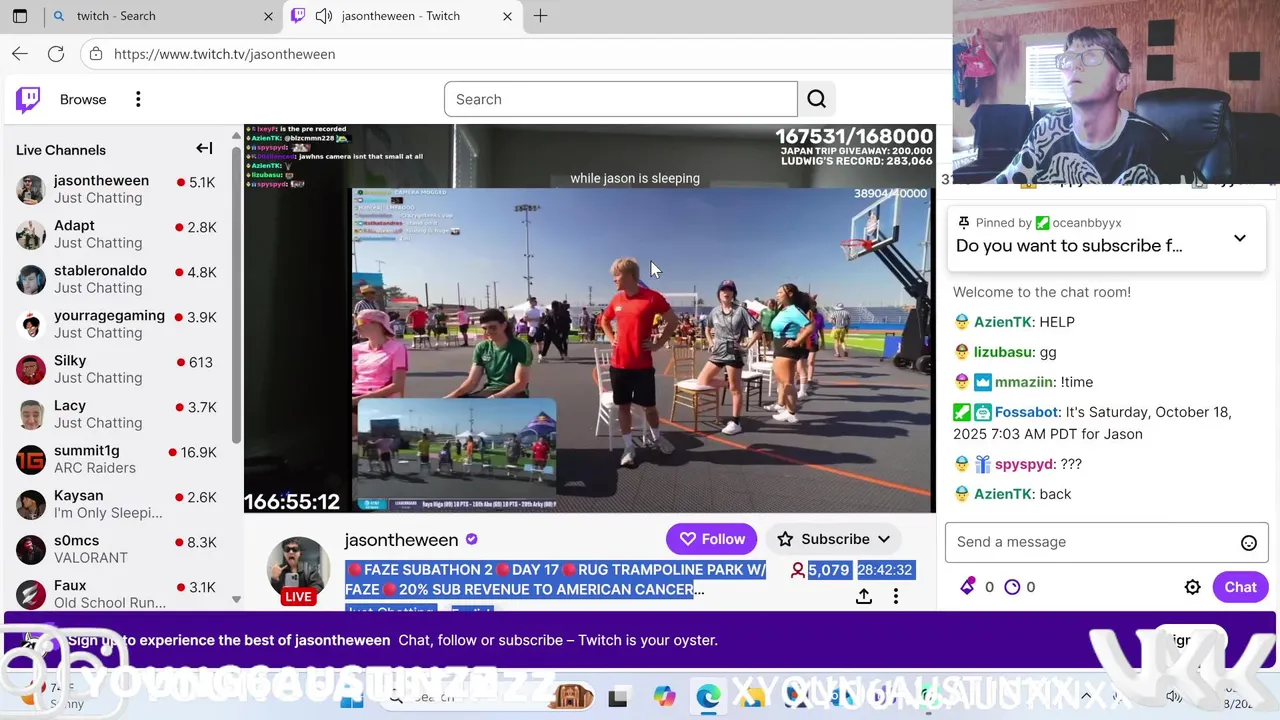
Task: Click the Twitch logo home icon
Action: click(28, 99)
